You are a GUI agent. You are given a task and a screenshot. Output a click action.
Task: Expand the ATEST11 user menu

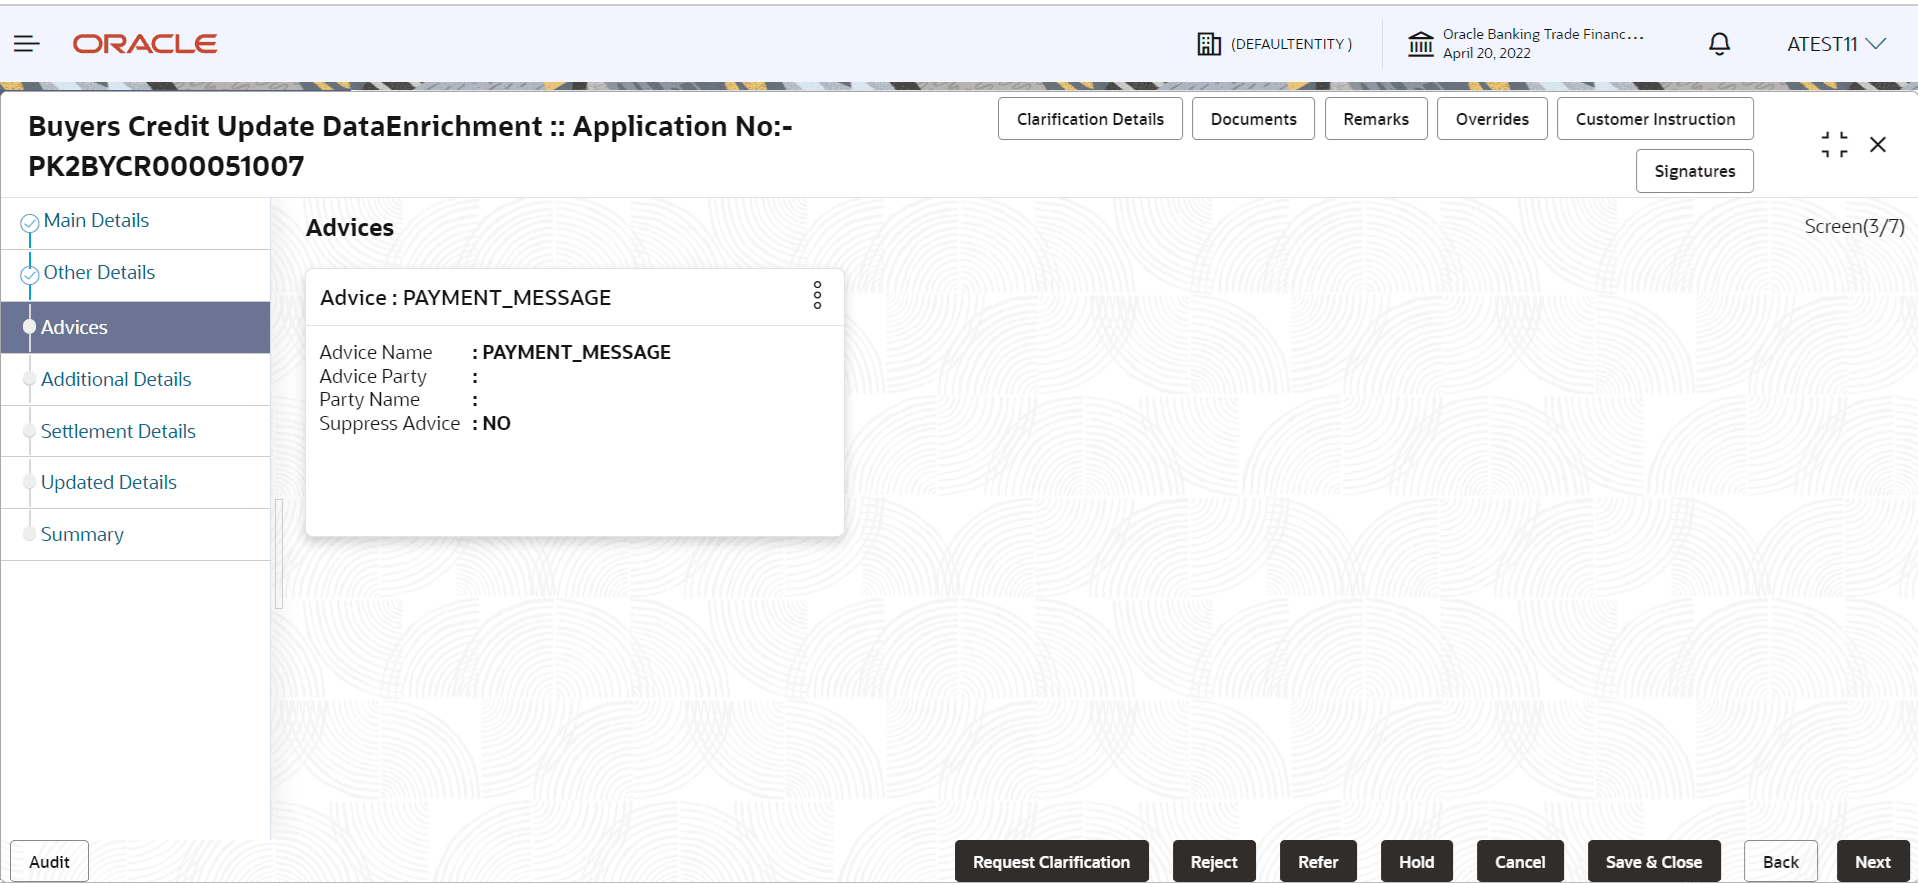coord(1836,44)
